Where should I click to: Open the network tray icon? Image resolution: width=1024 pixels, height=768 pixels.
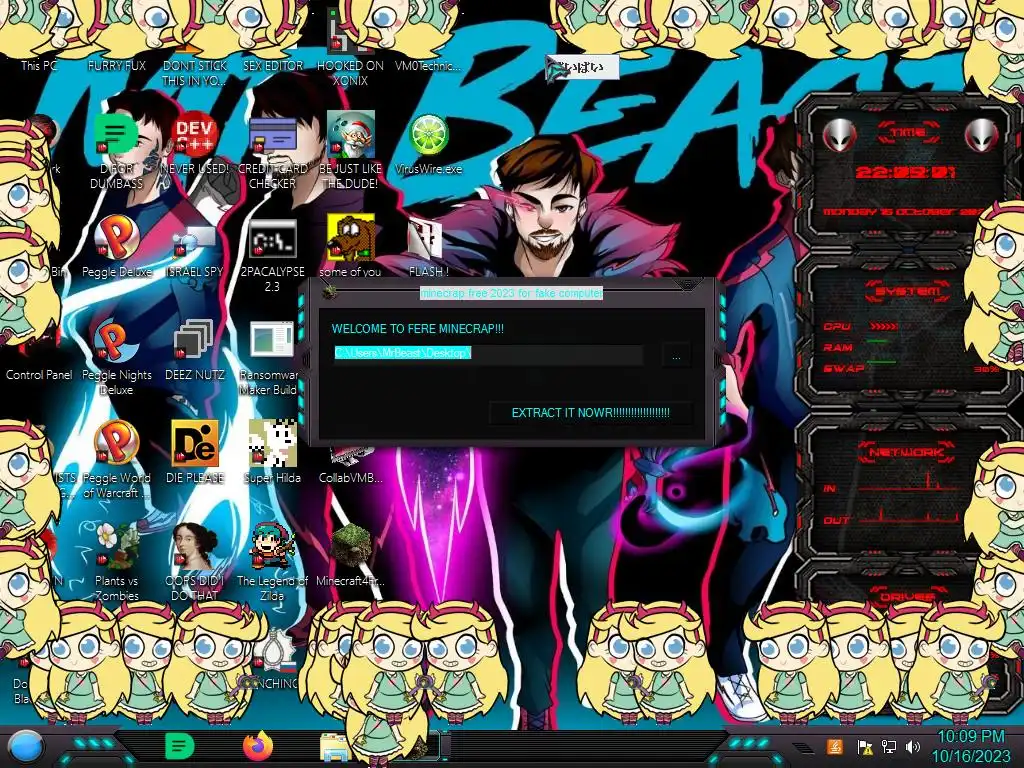click(888, 746)
